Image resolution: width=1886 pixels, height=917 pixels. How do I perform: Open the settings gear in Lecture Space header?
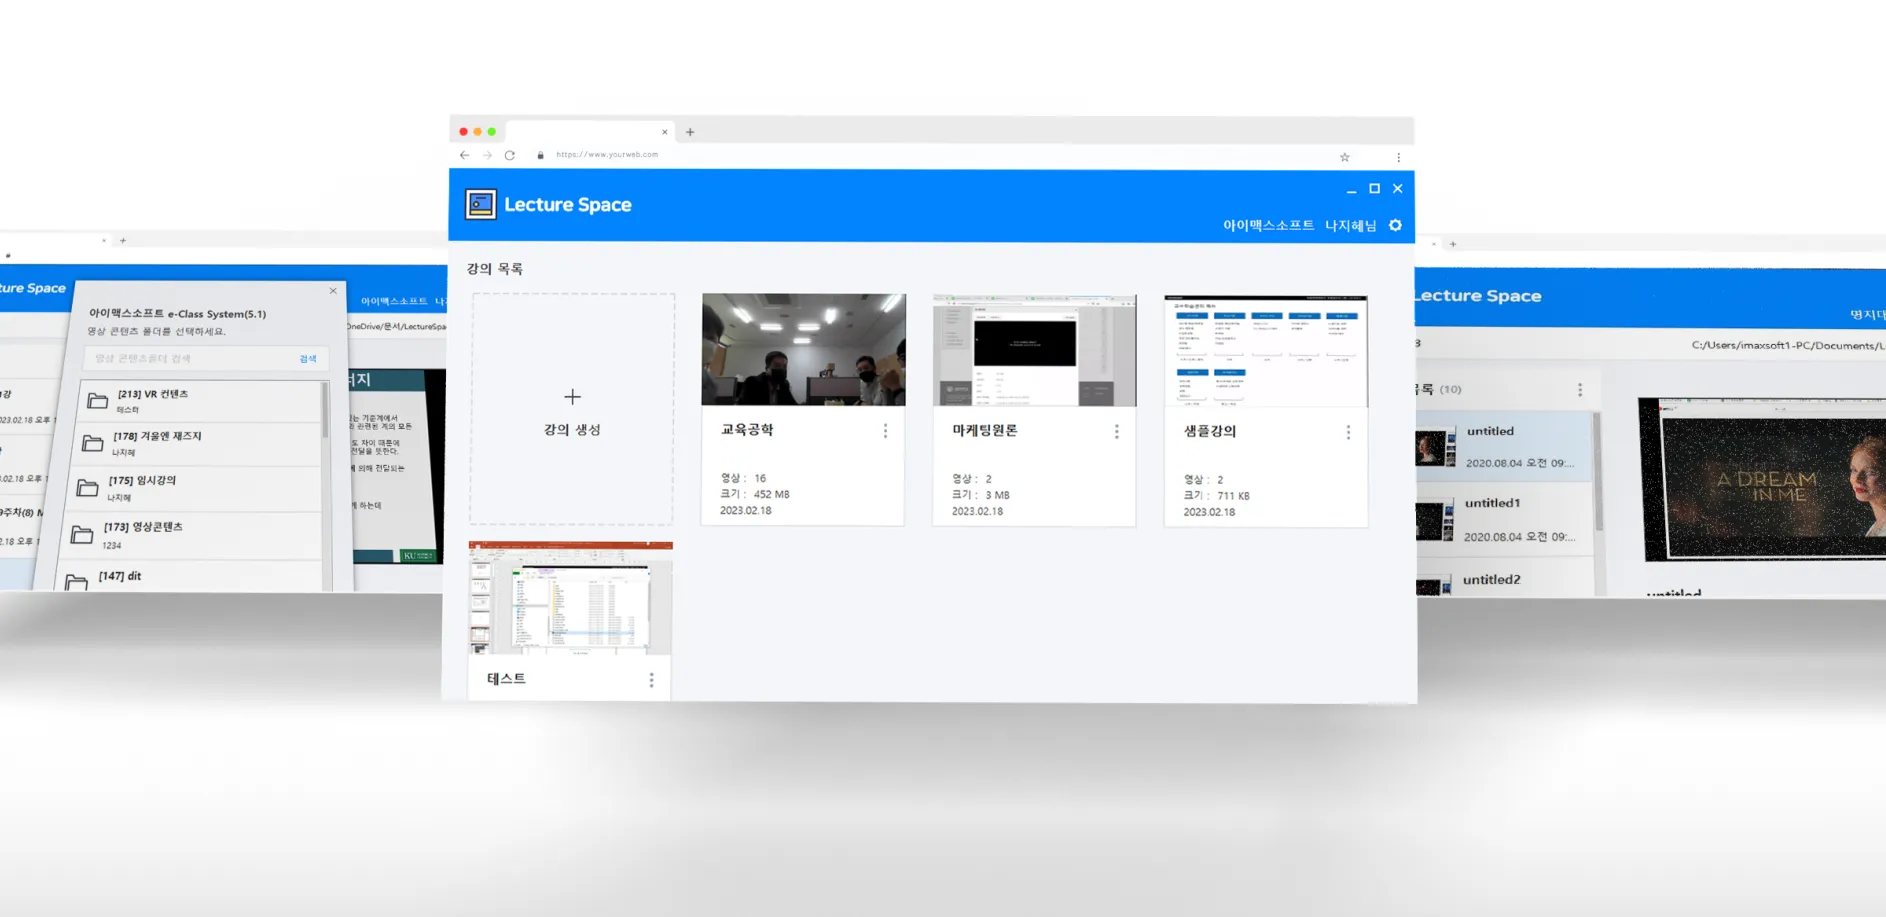[1395, 226]
